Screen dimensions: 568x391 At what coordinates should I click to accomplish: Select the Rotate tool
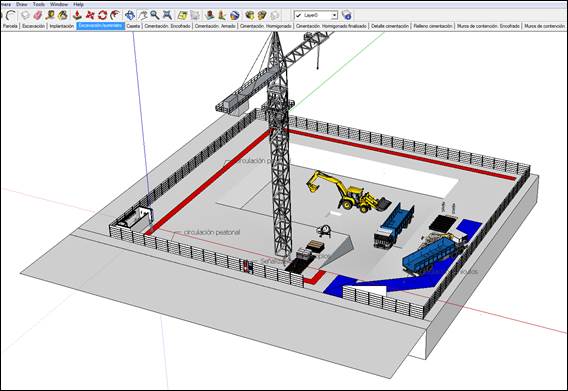103,15
